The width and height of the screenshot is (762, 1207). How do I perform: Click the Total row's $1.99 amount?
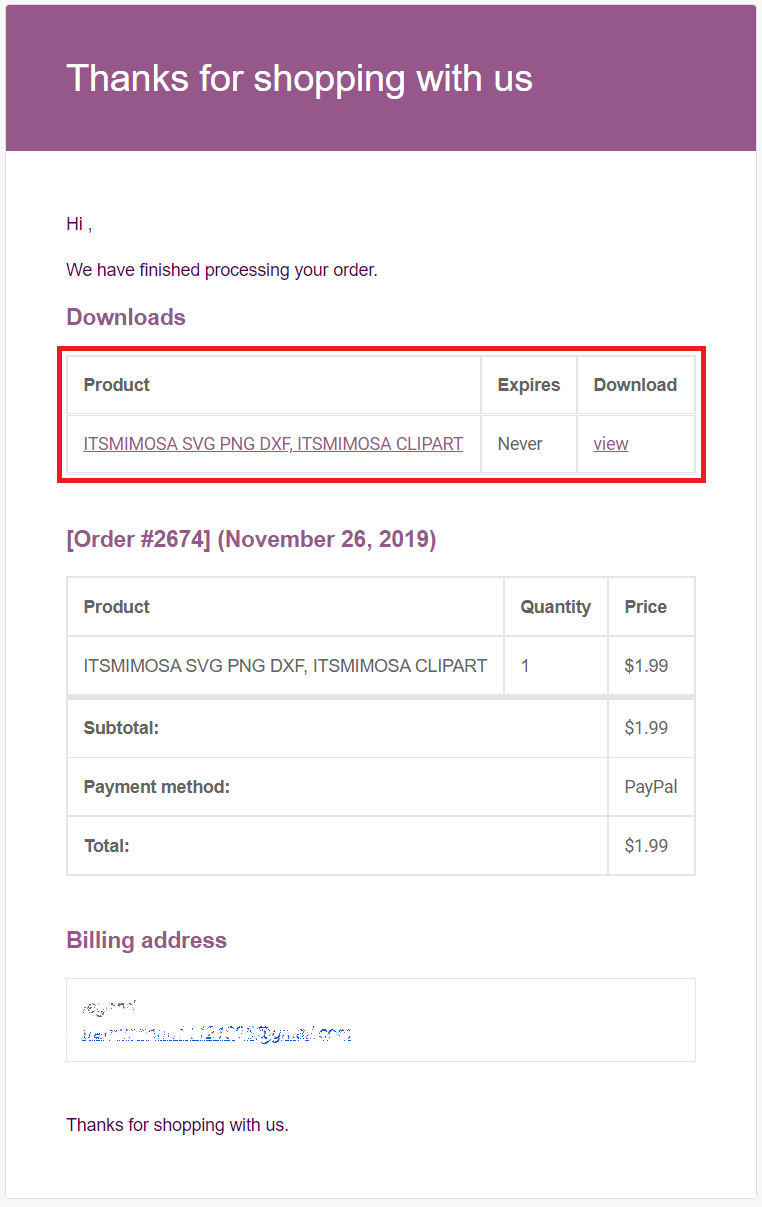(646, 846)
